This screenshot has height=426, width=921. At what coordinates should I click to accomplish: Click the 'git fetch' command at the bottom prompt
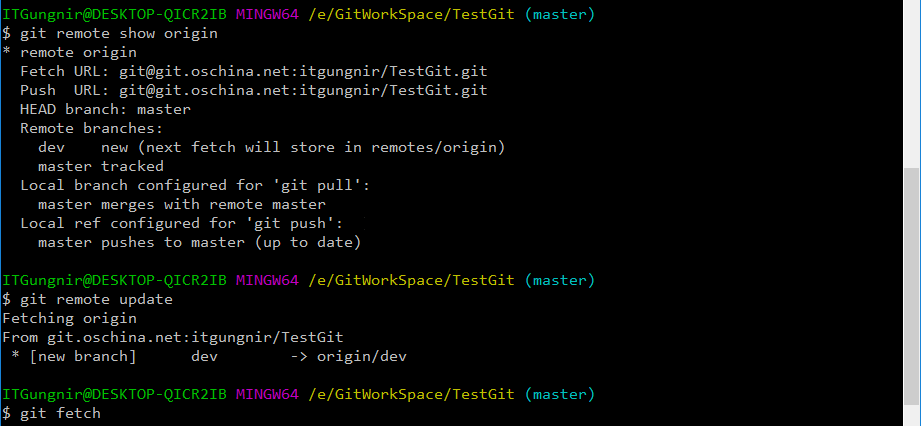(x=60, y=414)
